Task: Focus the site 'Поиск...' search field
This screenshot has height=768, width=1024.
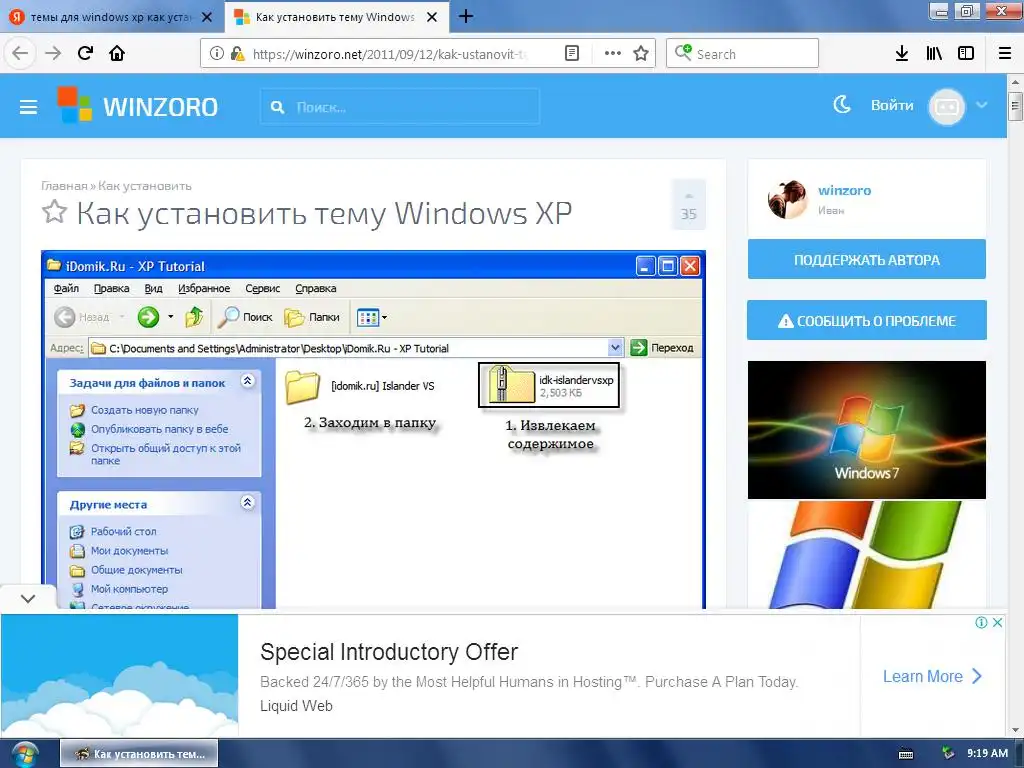Action: tap(400, 106)
